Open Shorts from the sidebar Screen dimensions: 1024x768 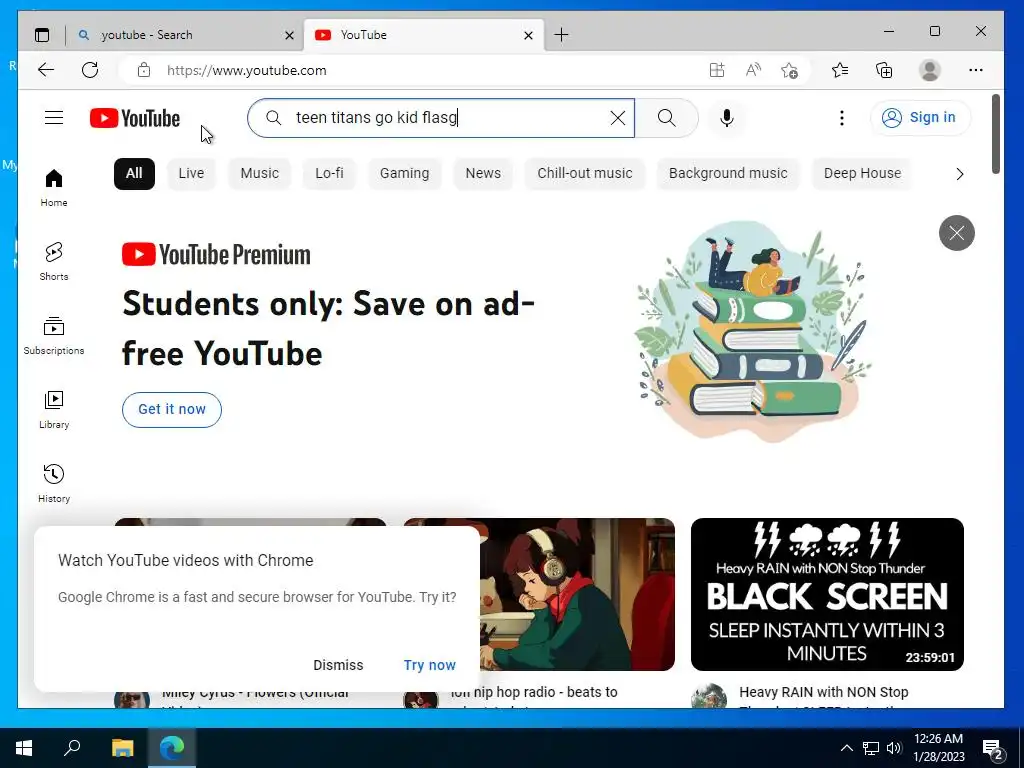click(x=54, y=262)
